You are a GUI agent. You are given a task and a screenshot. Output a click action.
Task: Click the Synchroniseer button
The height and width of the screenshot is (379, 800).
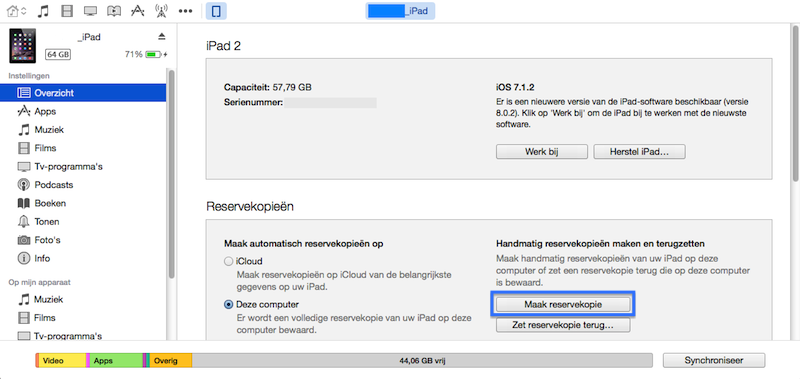tap(714, 360)
